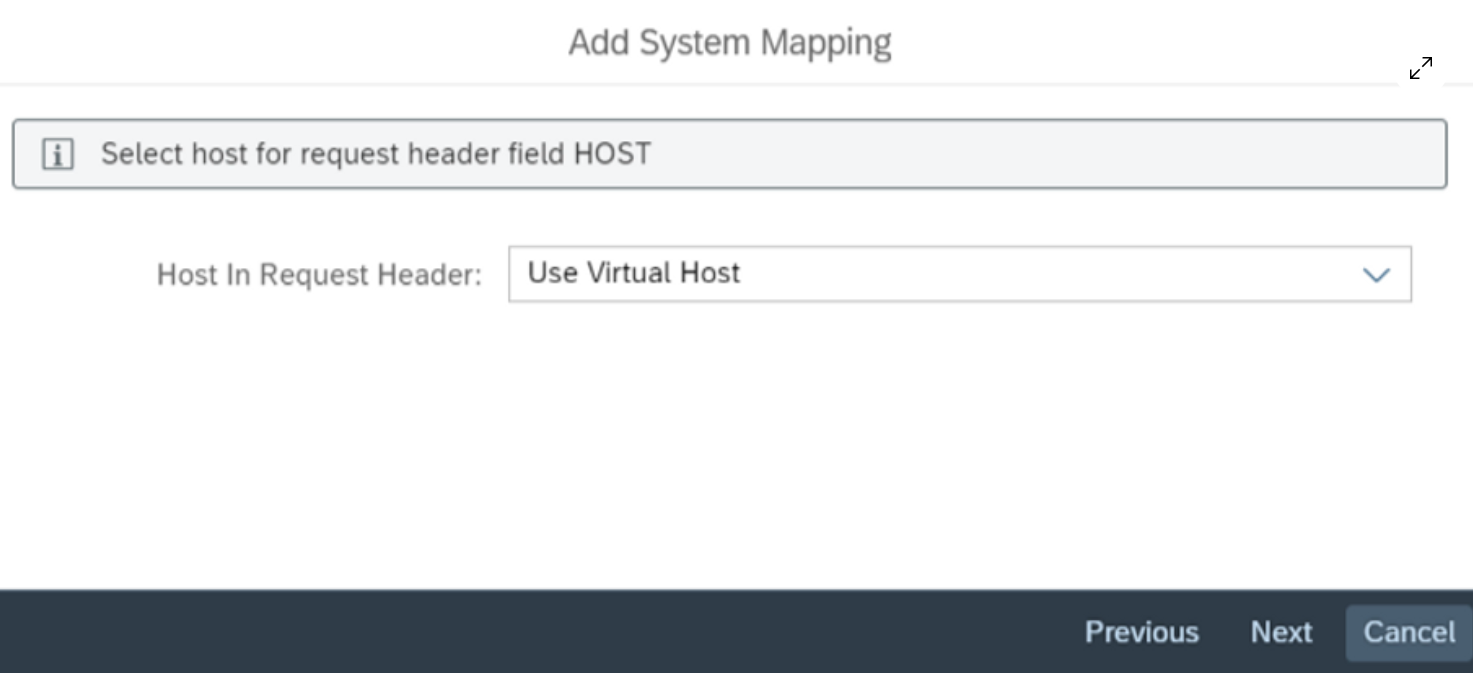Click the Host In Request Header label
Image resolution: width=1478 pixels, height=674 pixels.
(x=319, y=275)
